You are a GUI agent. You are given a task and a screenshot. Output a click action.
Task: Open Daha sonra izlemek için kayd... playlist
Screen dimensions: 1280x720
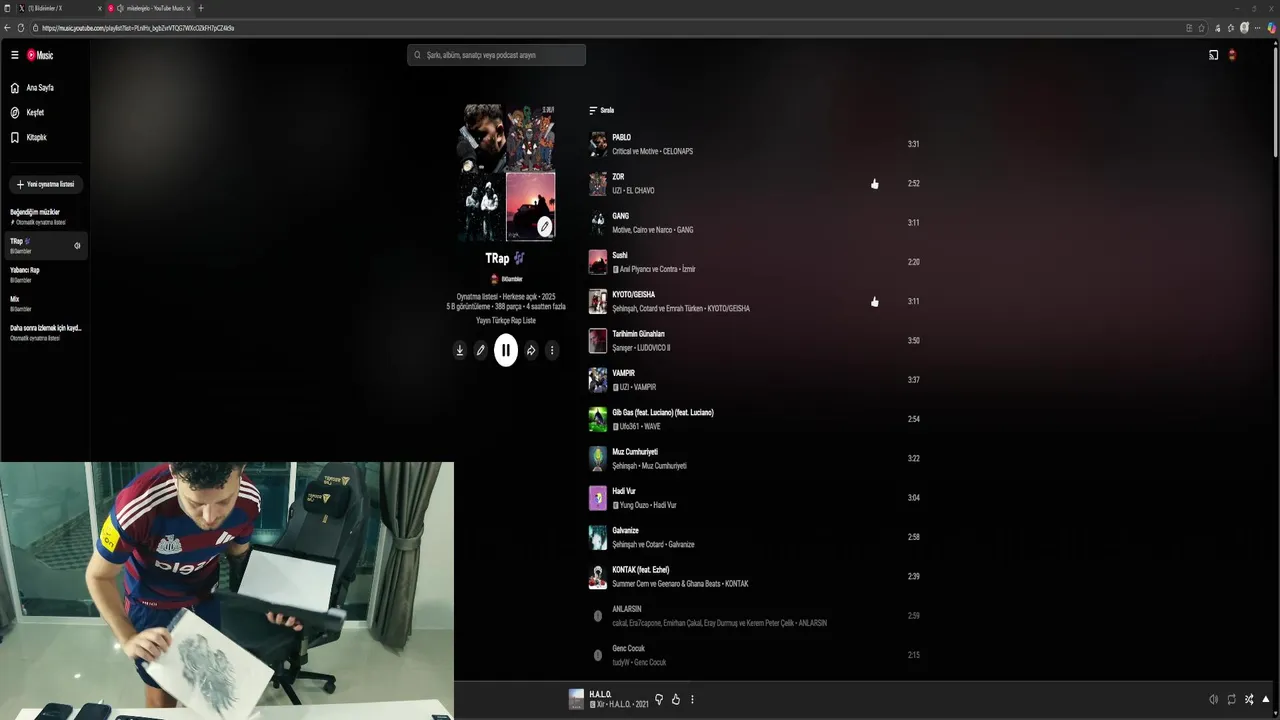coord(46,333)
